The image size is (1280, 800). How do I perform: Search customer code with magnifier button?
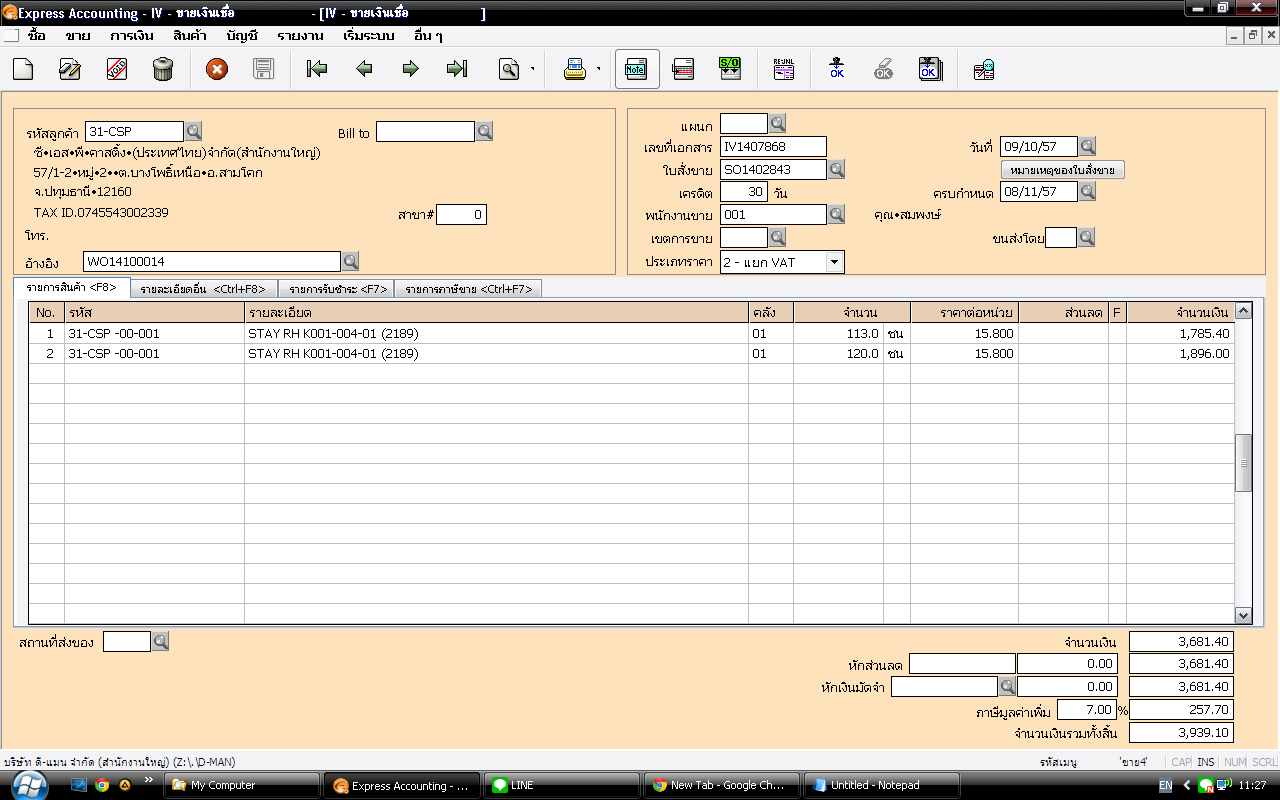194,131
